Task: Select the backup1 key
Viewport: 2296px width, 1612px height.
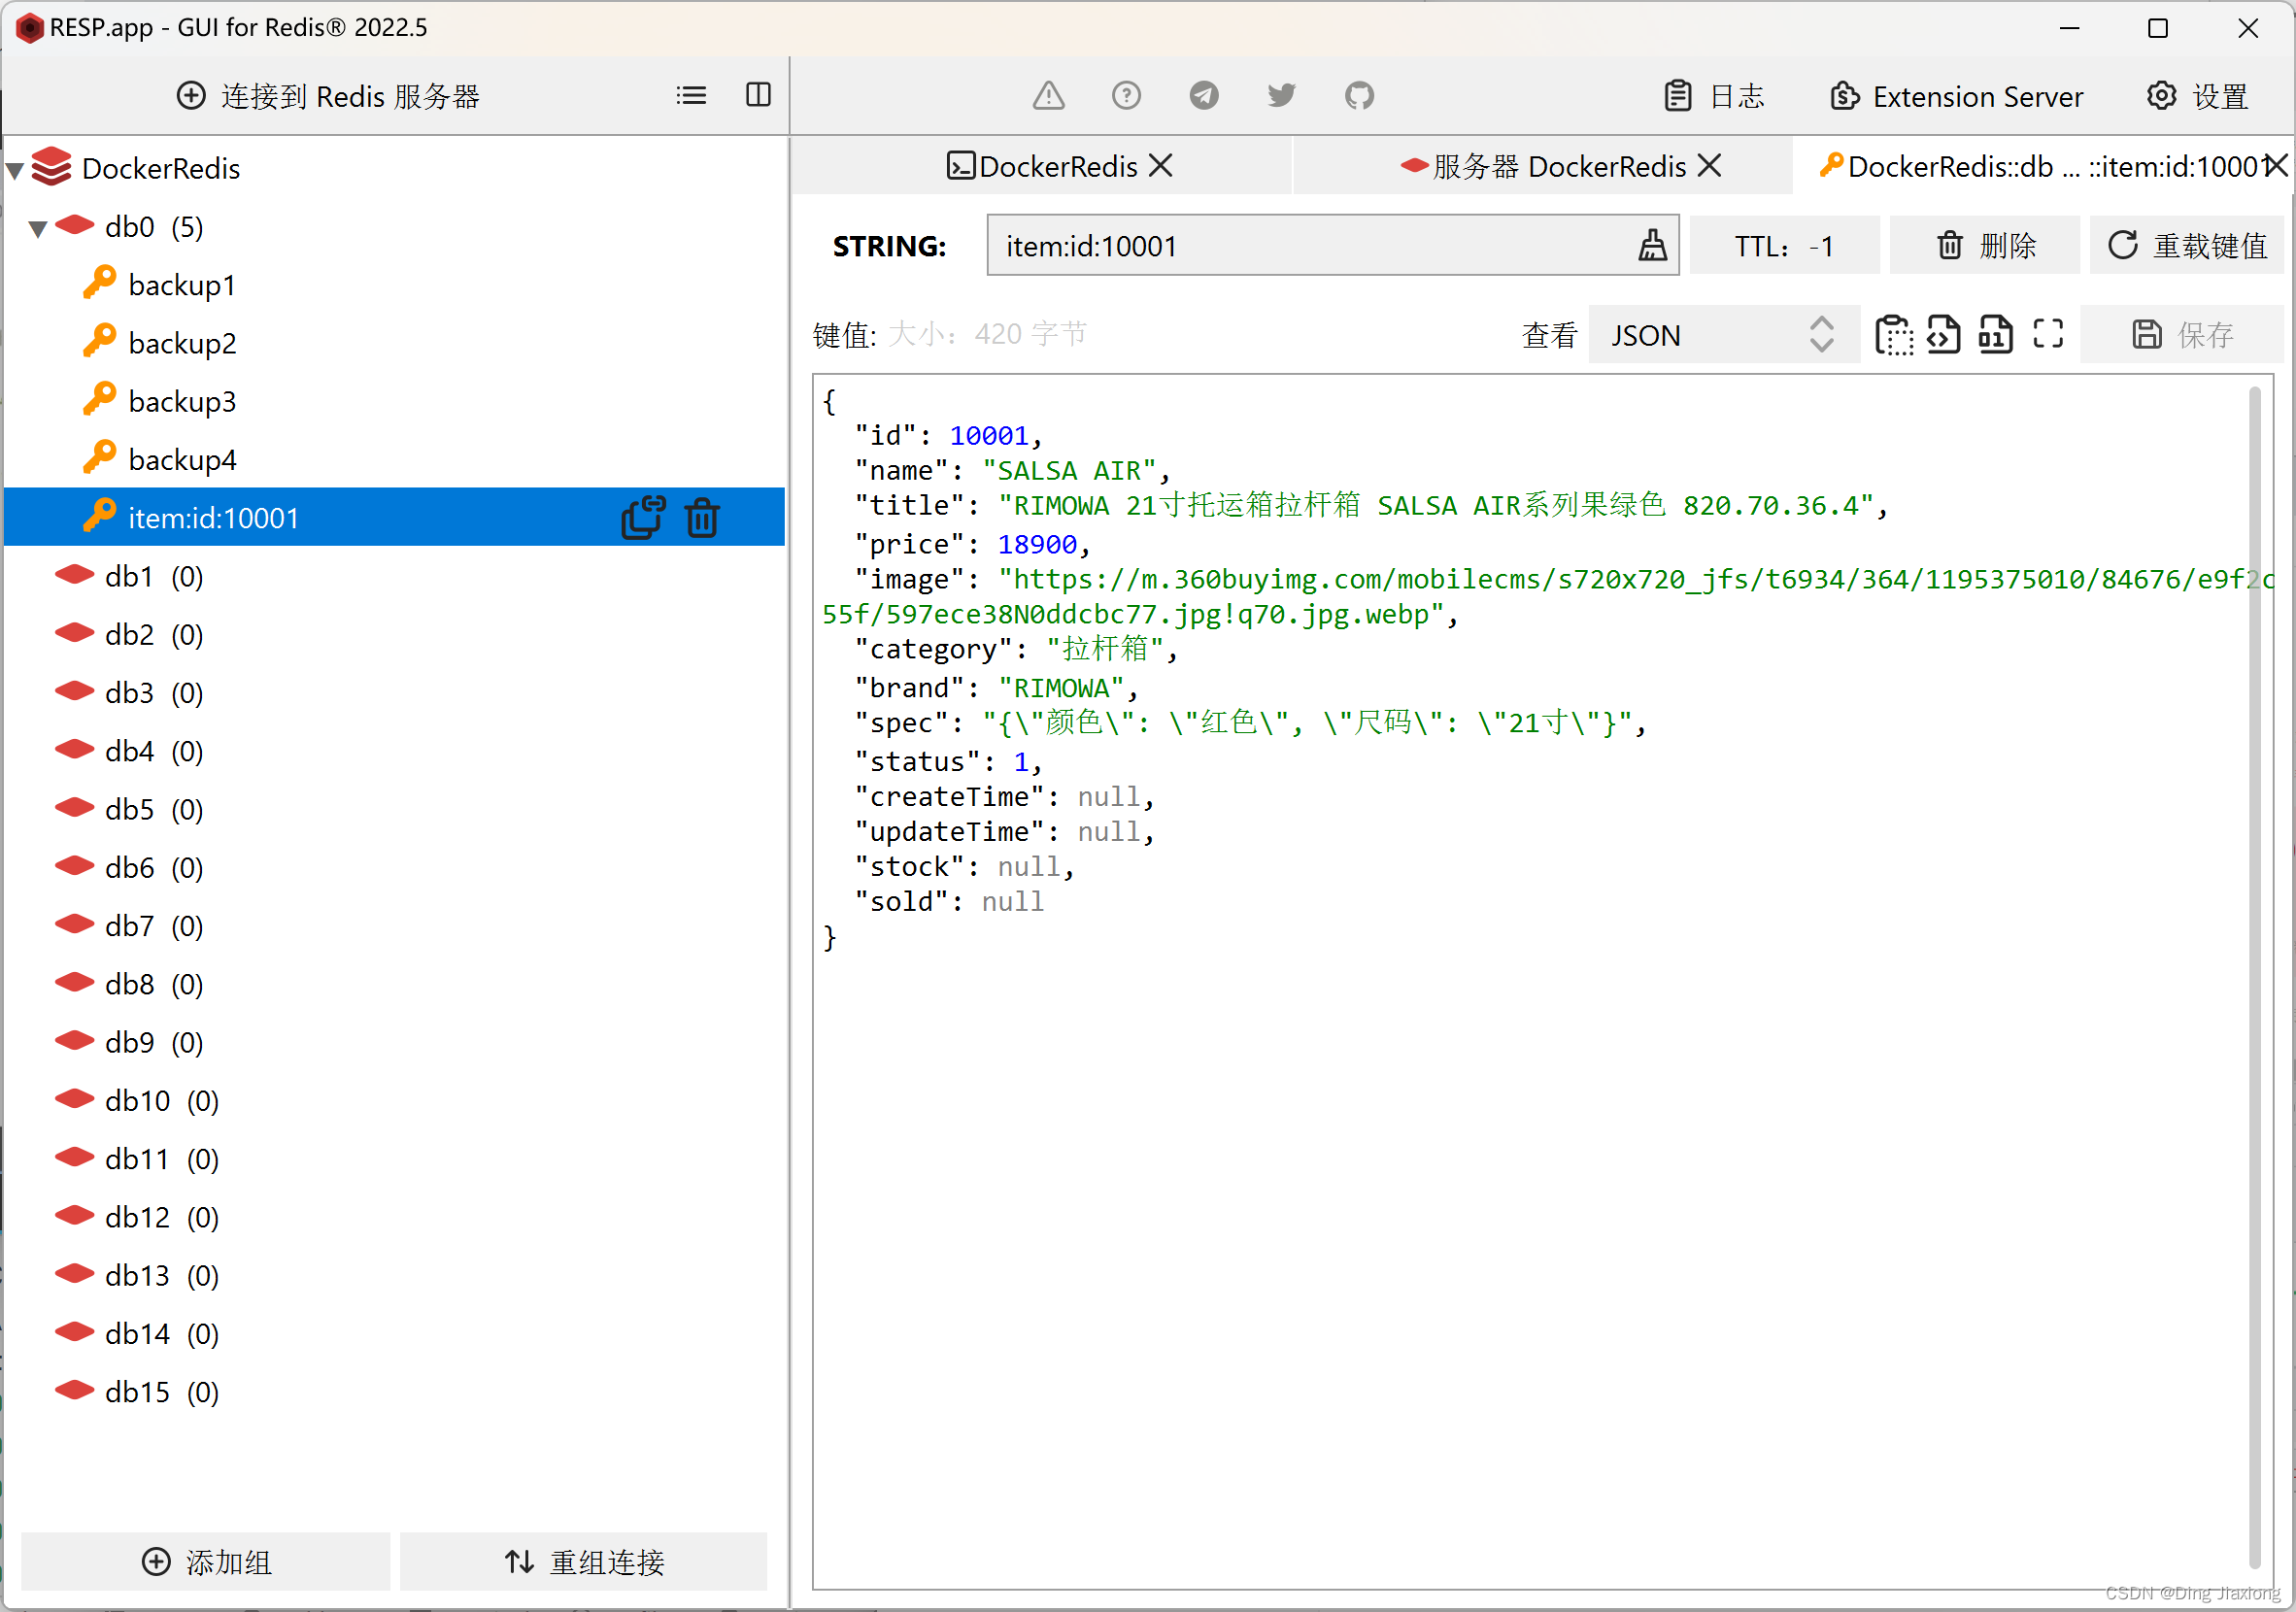Action: tap(181, 285)
